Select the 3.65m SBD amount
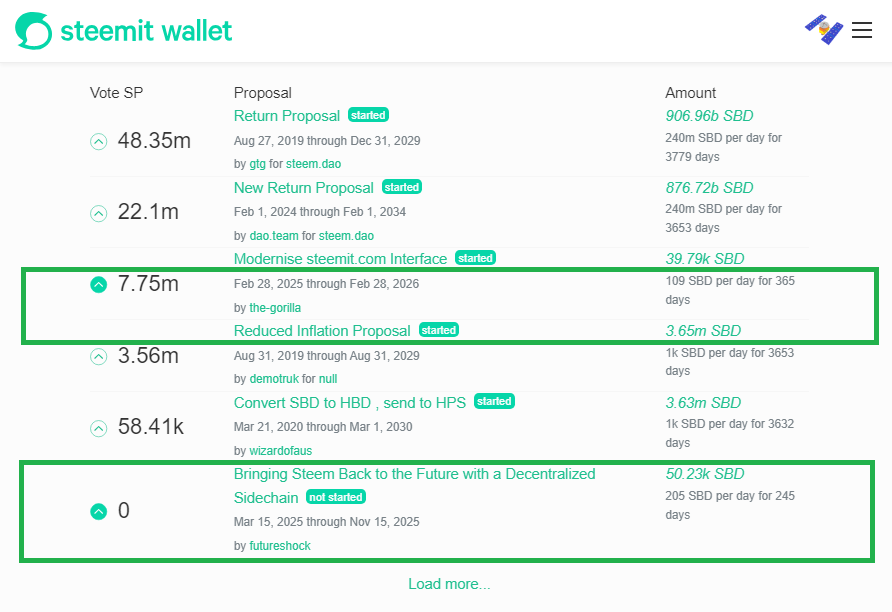This screenshot has height=612, width=892. click(703, 331)
